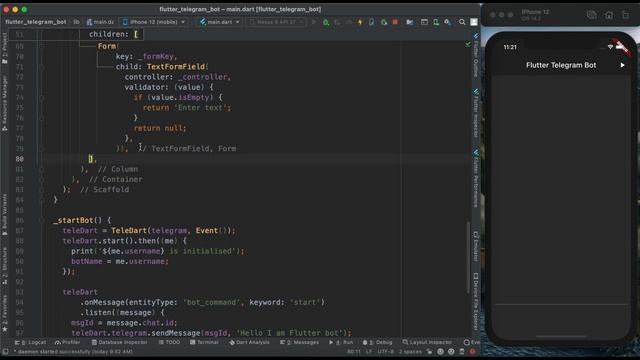This screenshot has height=360, width=640.
Task: Click the LF line separator in status bar
Action: (x=369, y=351)
